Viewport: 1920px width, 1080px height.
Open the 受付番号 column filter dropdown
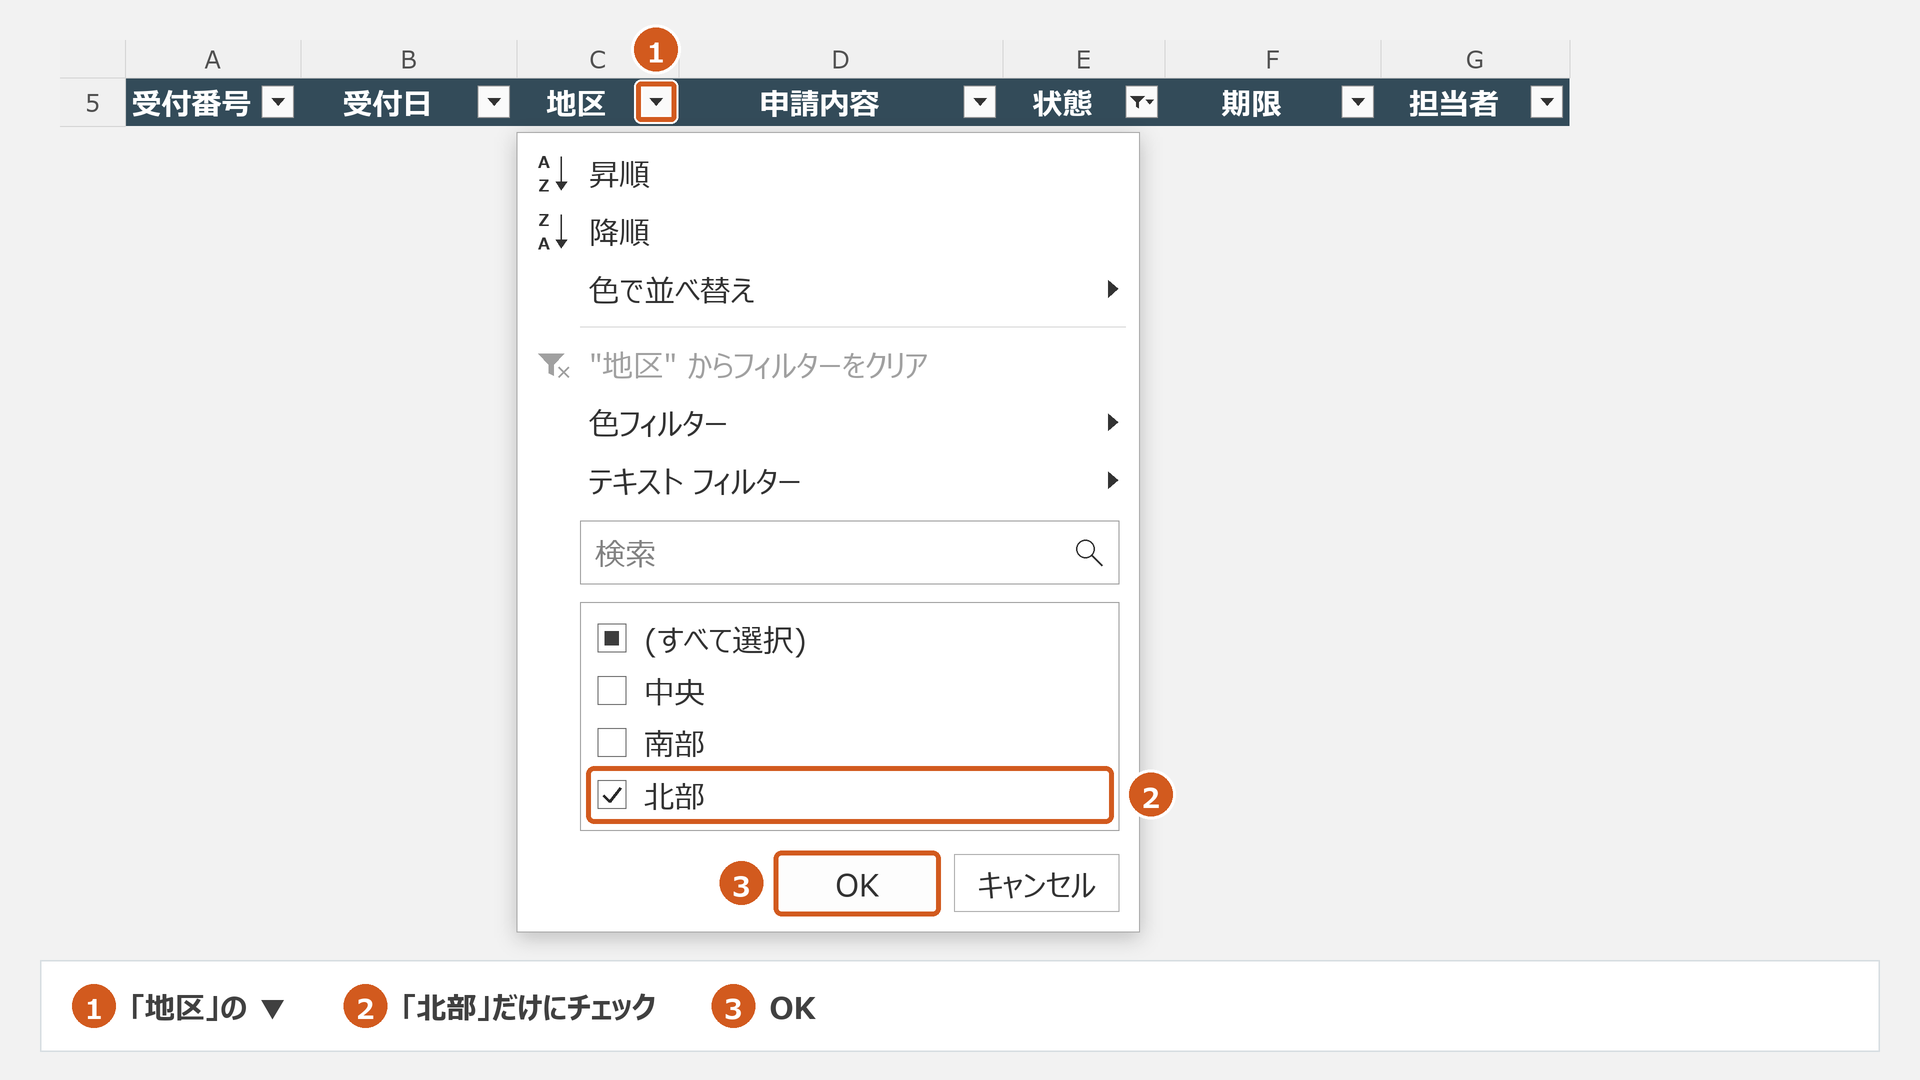pos(278,102)
